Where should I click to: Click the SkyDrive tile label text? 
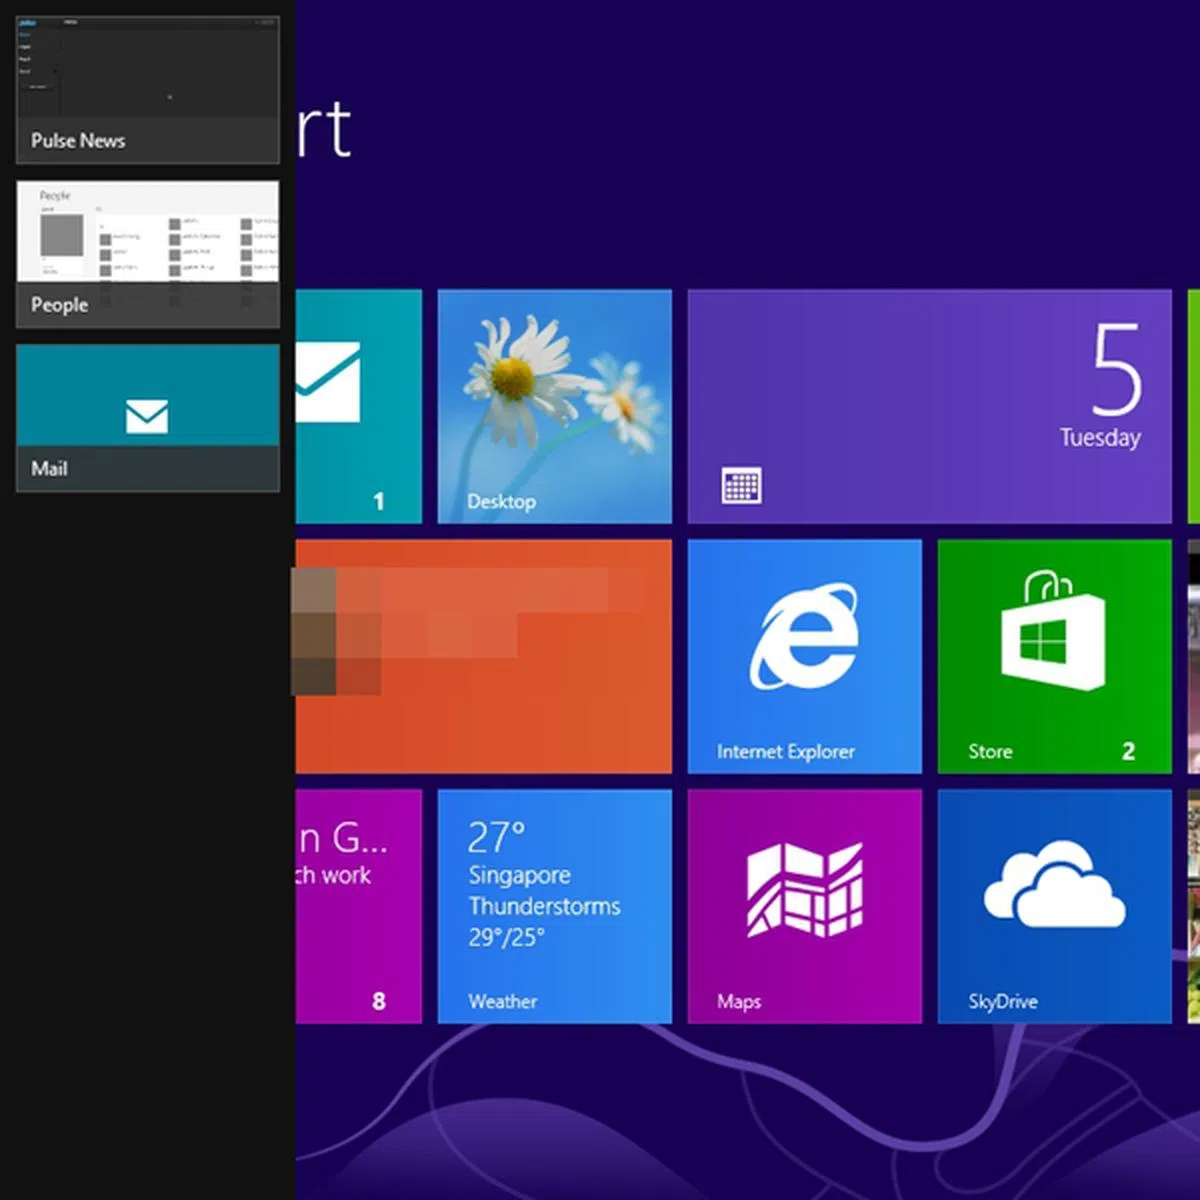(1002, 1001)
